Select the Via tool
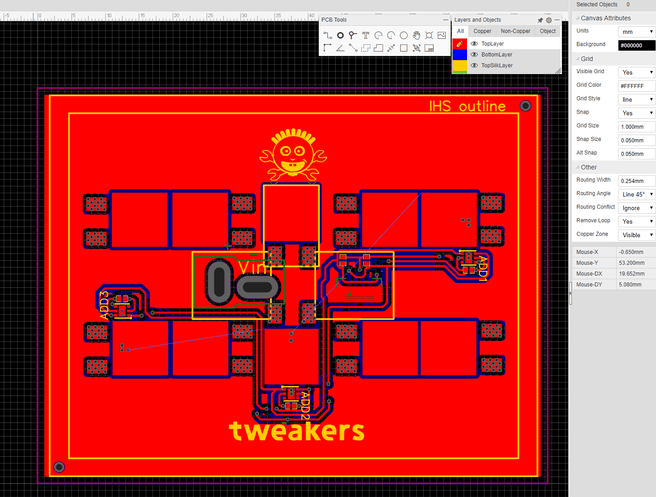The width and height of the screenshot is (656, 497). (x=353, y=36)
